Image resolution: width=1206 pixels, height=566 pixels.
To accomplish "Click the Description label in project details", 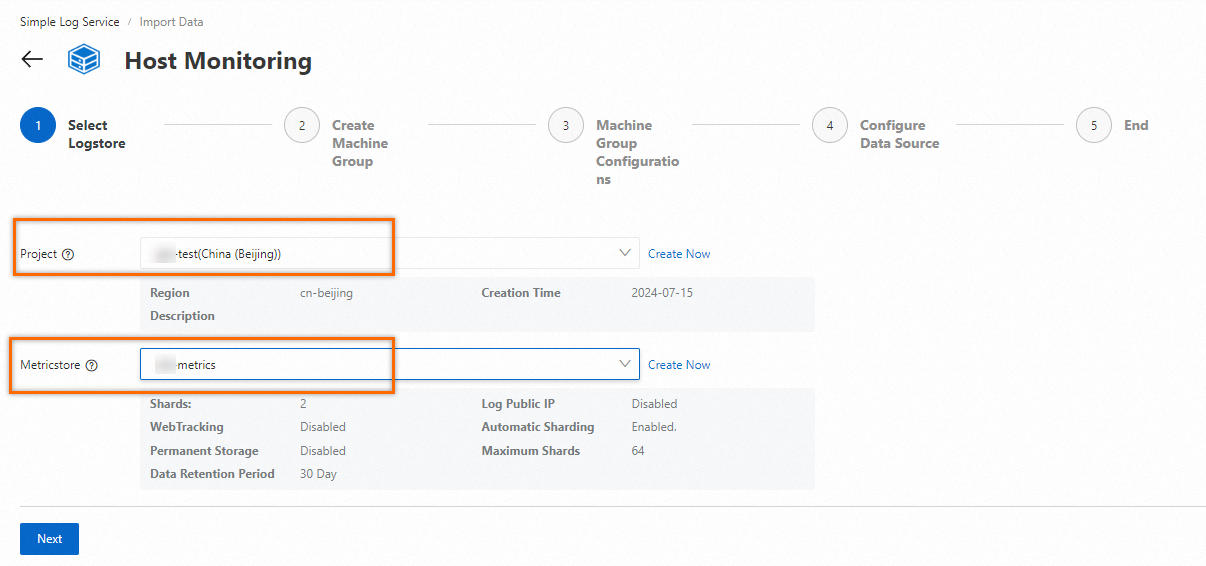I will (x=182, y=316).
